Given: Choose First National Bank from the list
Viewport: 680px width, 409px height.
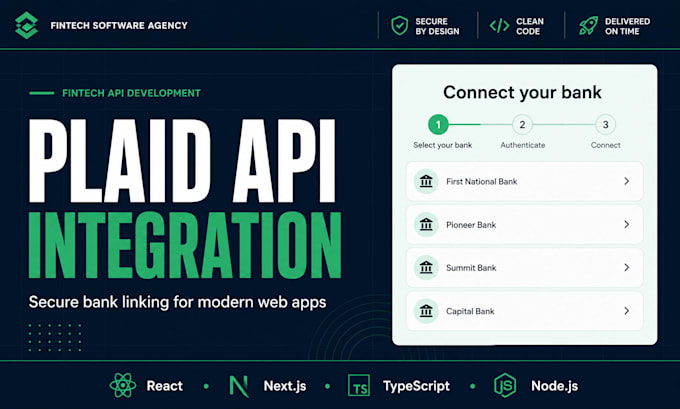Looking at the screenshot, I should coord(524,181).
